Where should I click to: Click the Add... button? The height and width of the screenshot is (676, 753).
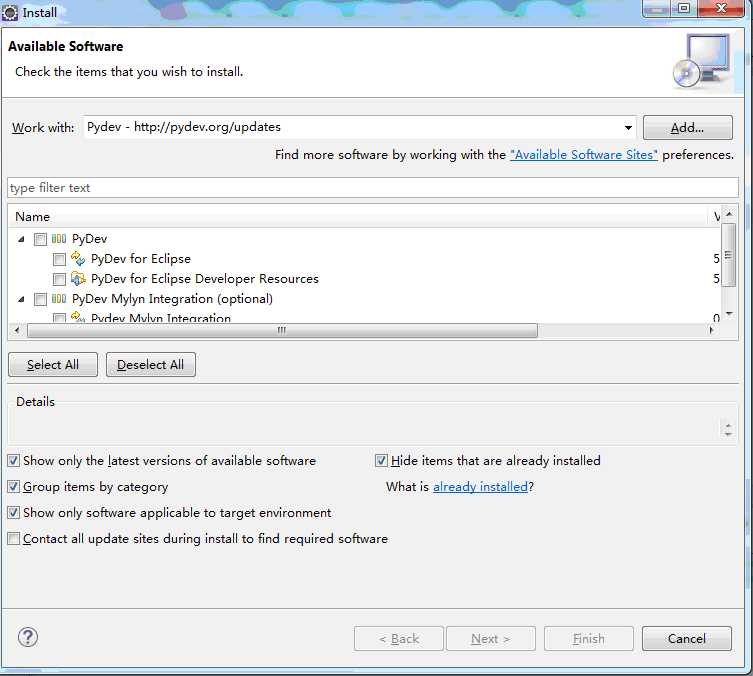688,128
